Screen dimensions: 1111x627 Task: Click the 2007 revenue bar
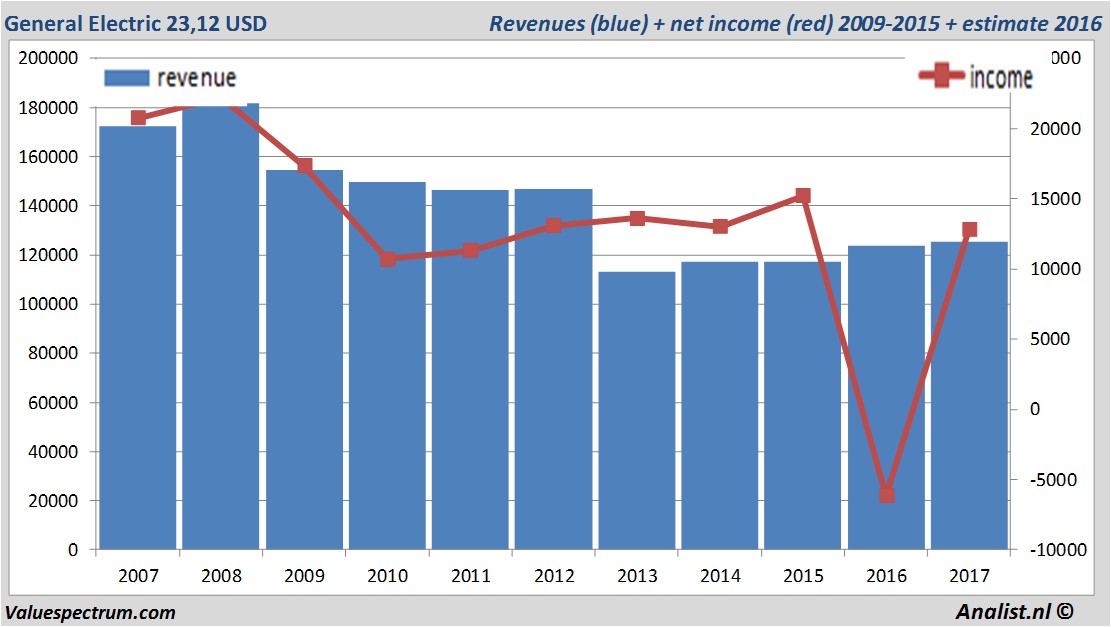137,338
